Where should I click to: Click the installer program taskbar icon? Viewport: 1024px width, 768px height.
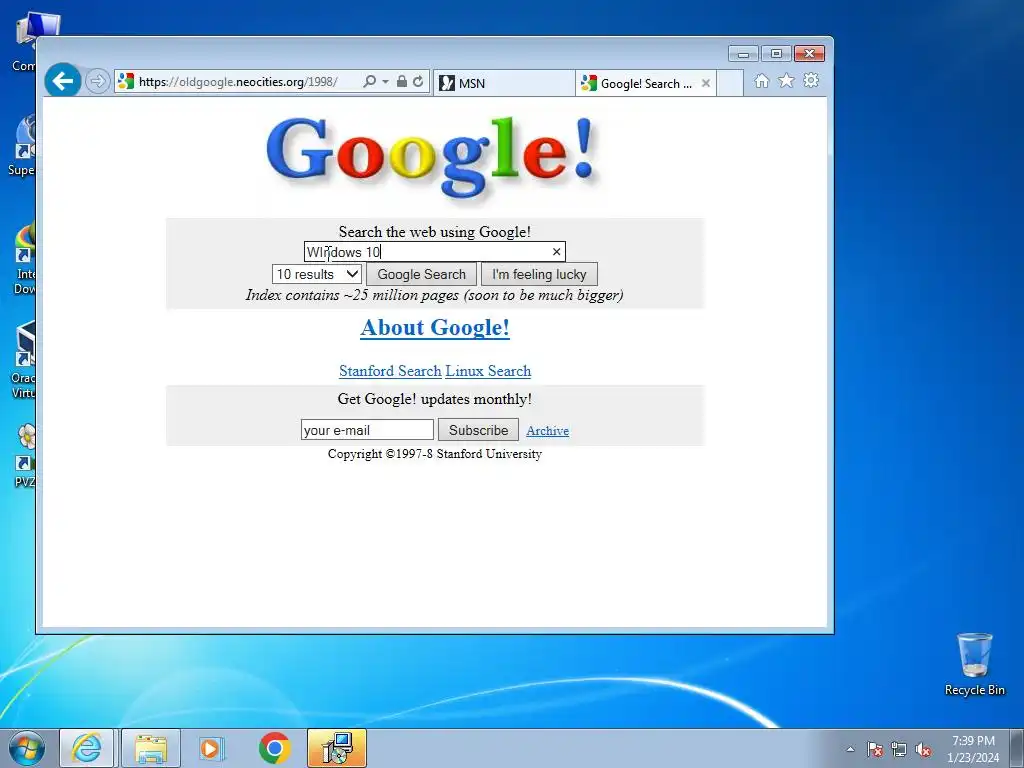[x=337, y=748]
